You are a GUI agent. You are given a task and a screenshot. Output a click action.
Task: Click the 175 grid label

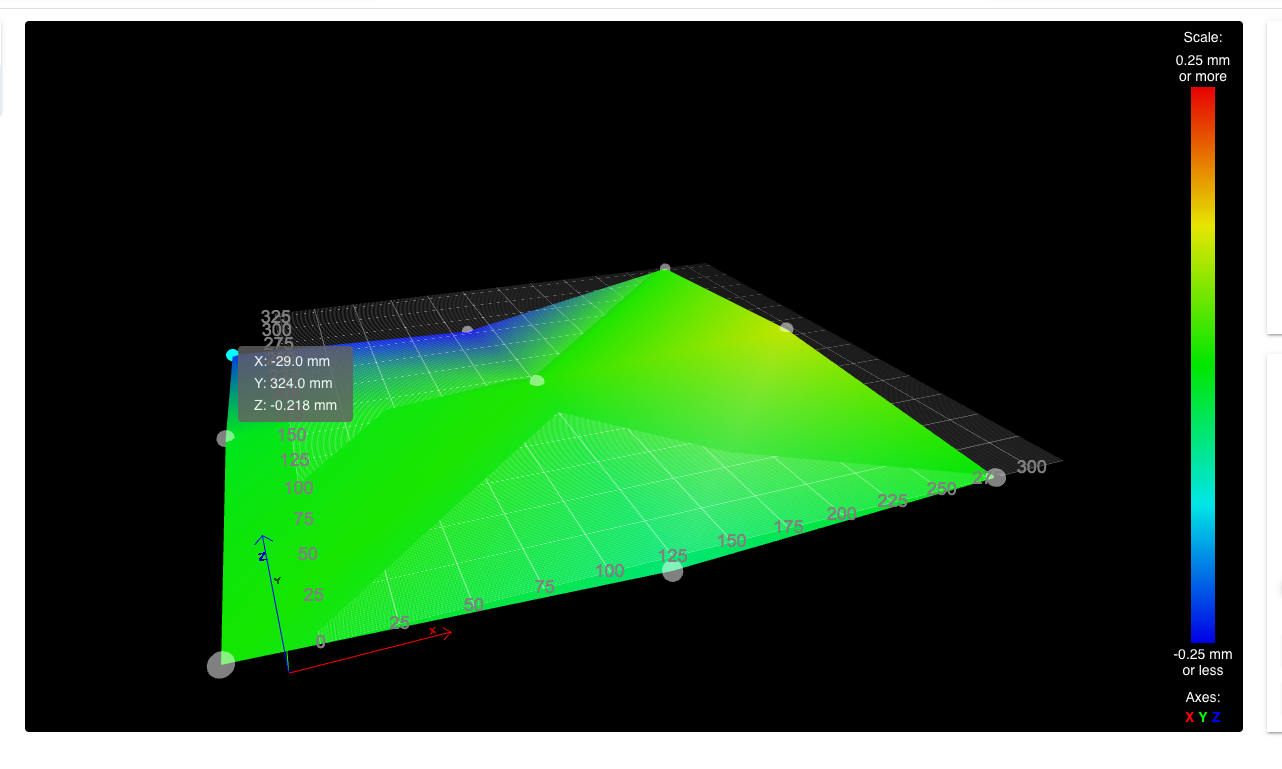click(x=789, y=527)
